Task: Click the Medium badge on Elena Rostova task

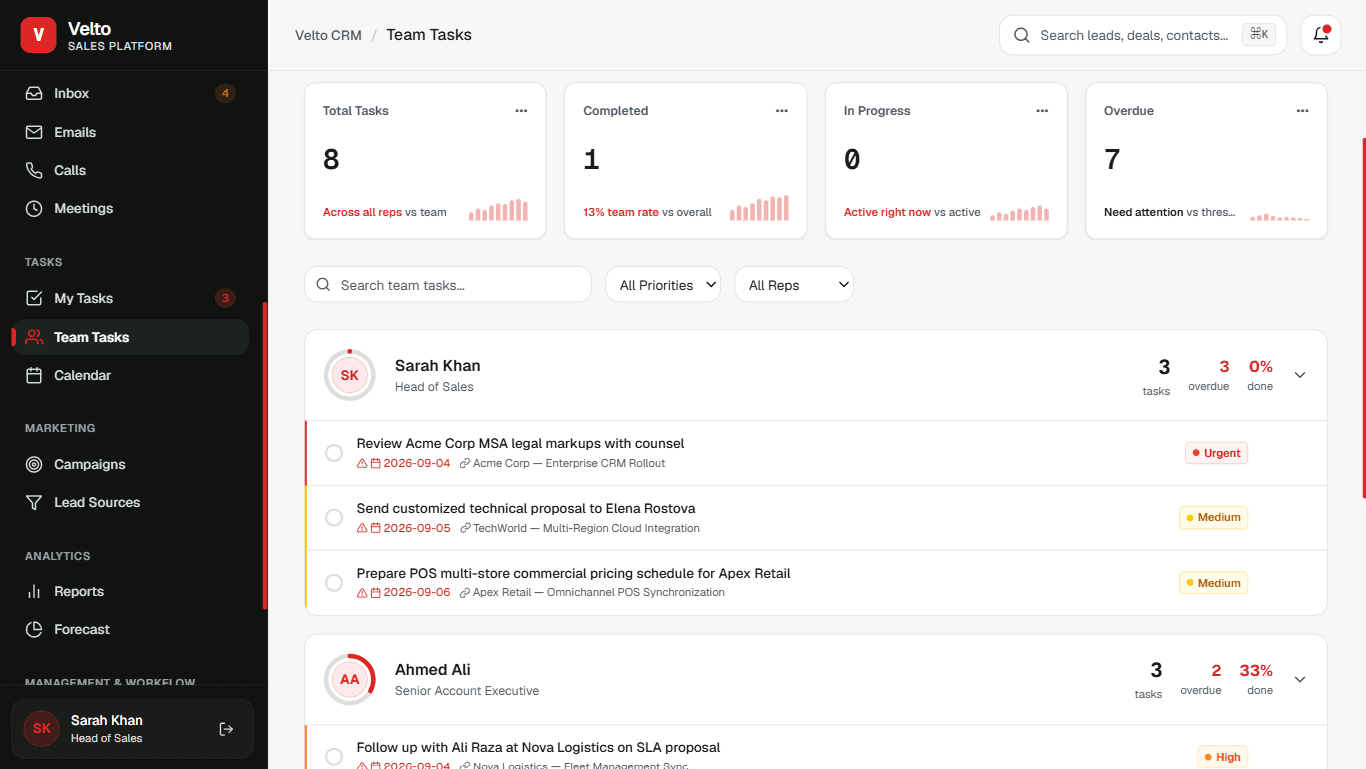Action: point(1213,518)
